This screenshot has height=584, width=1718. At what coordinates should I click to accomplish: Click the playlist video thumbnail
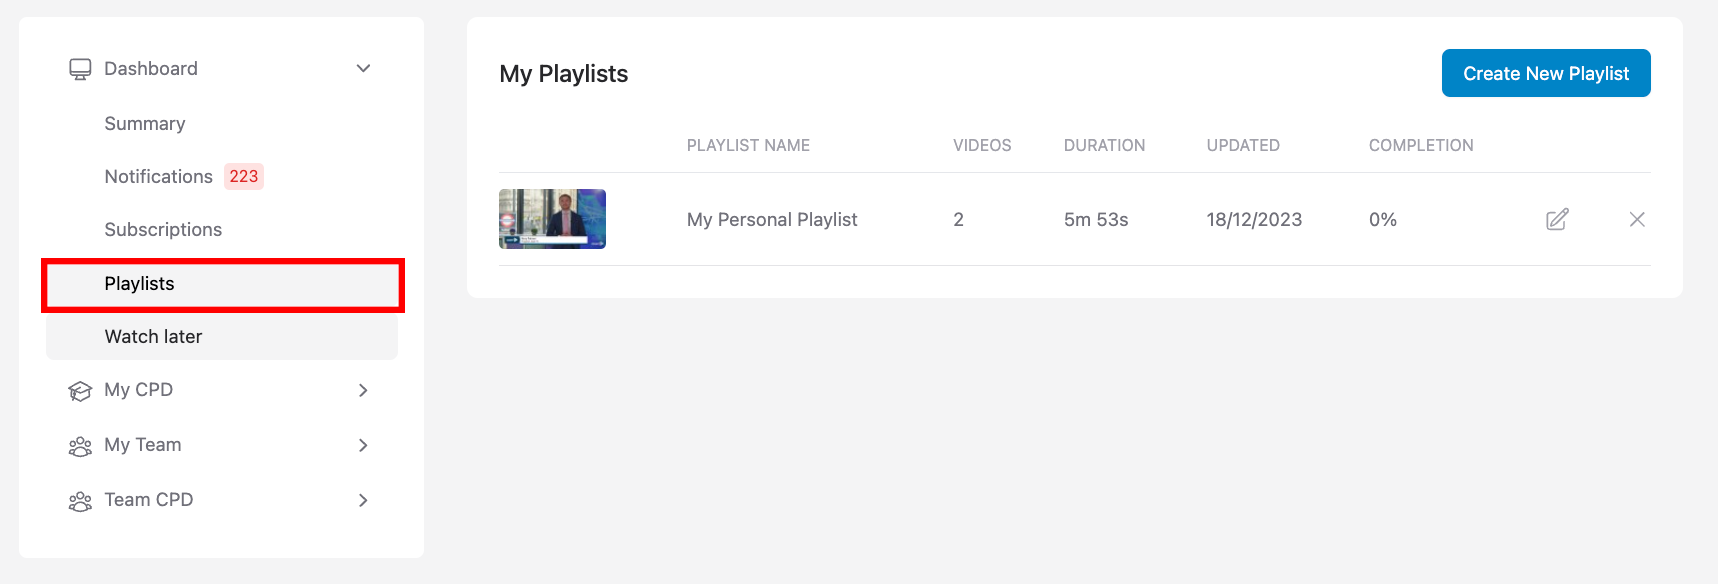pyautogui.click(x=551, y=219)
